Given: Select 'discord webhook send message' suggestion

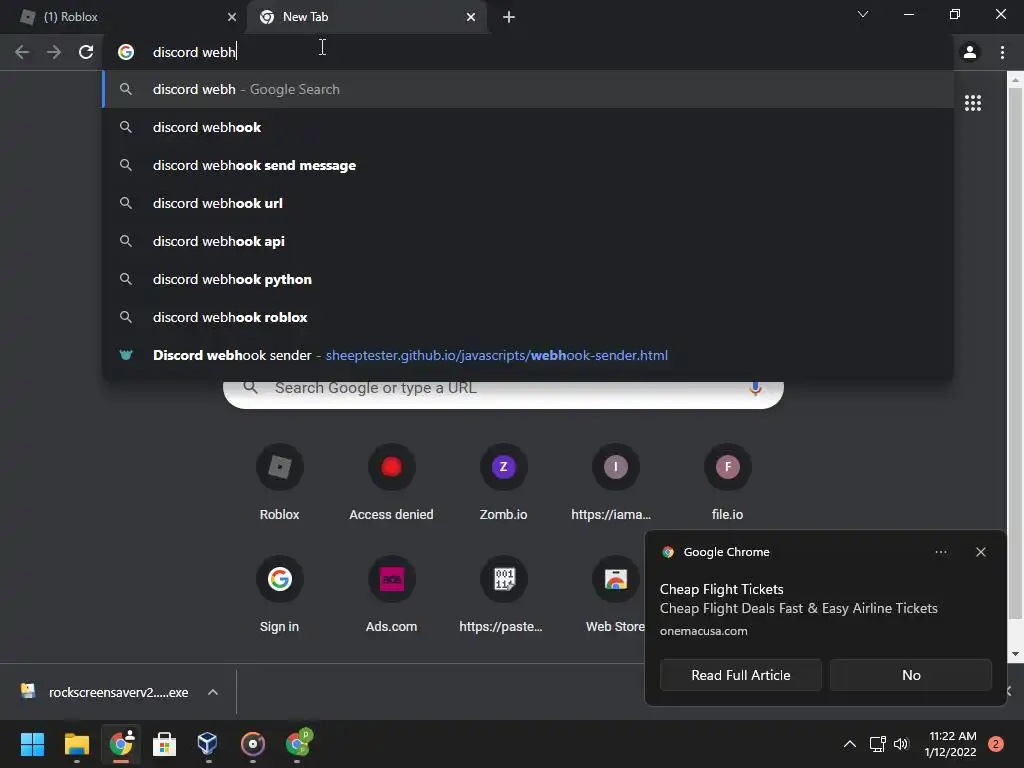Looking at the screenshot, I should coord(528,165).
